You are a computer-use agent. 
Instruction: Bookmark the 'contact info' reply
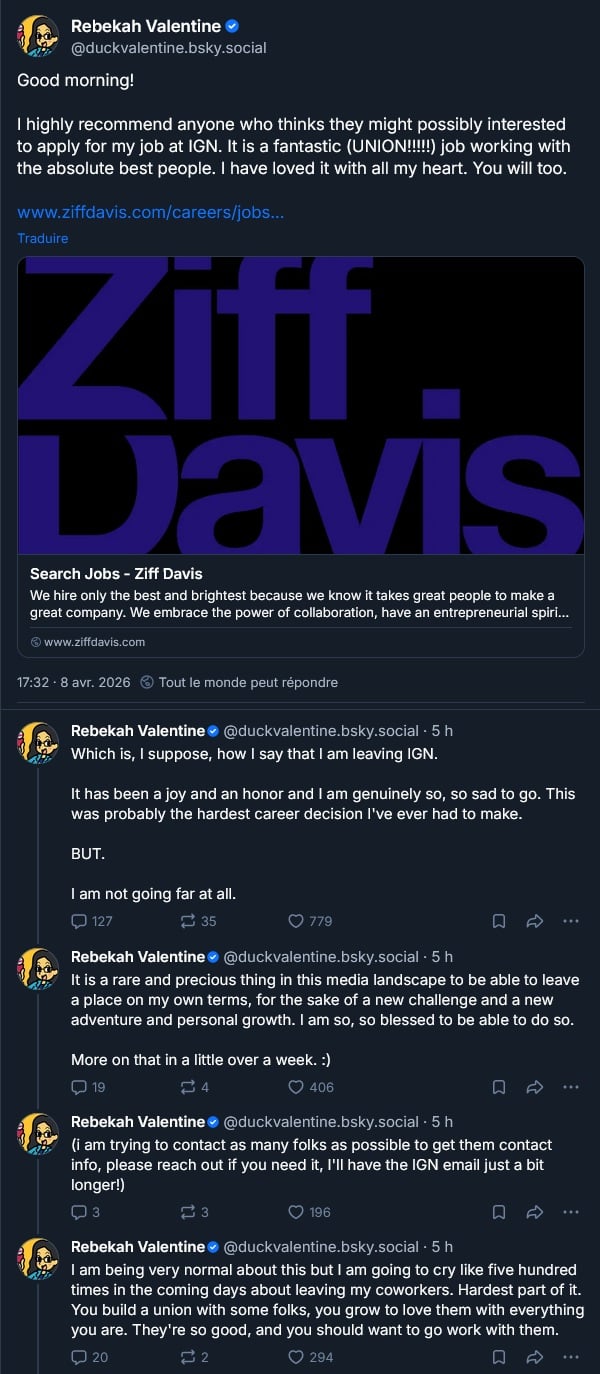(499, 1212)
